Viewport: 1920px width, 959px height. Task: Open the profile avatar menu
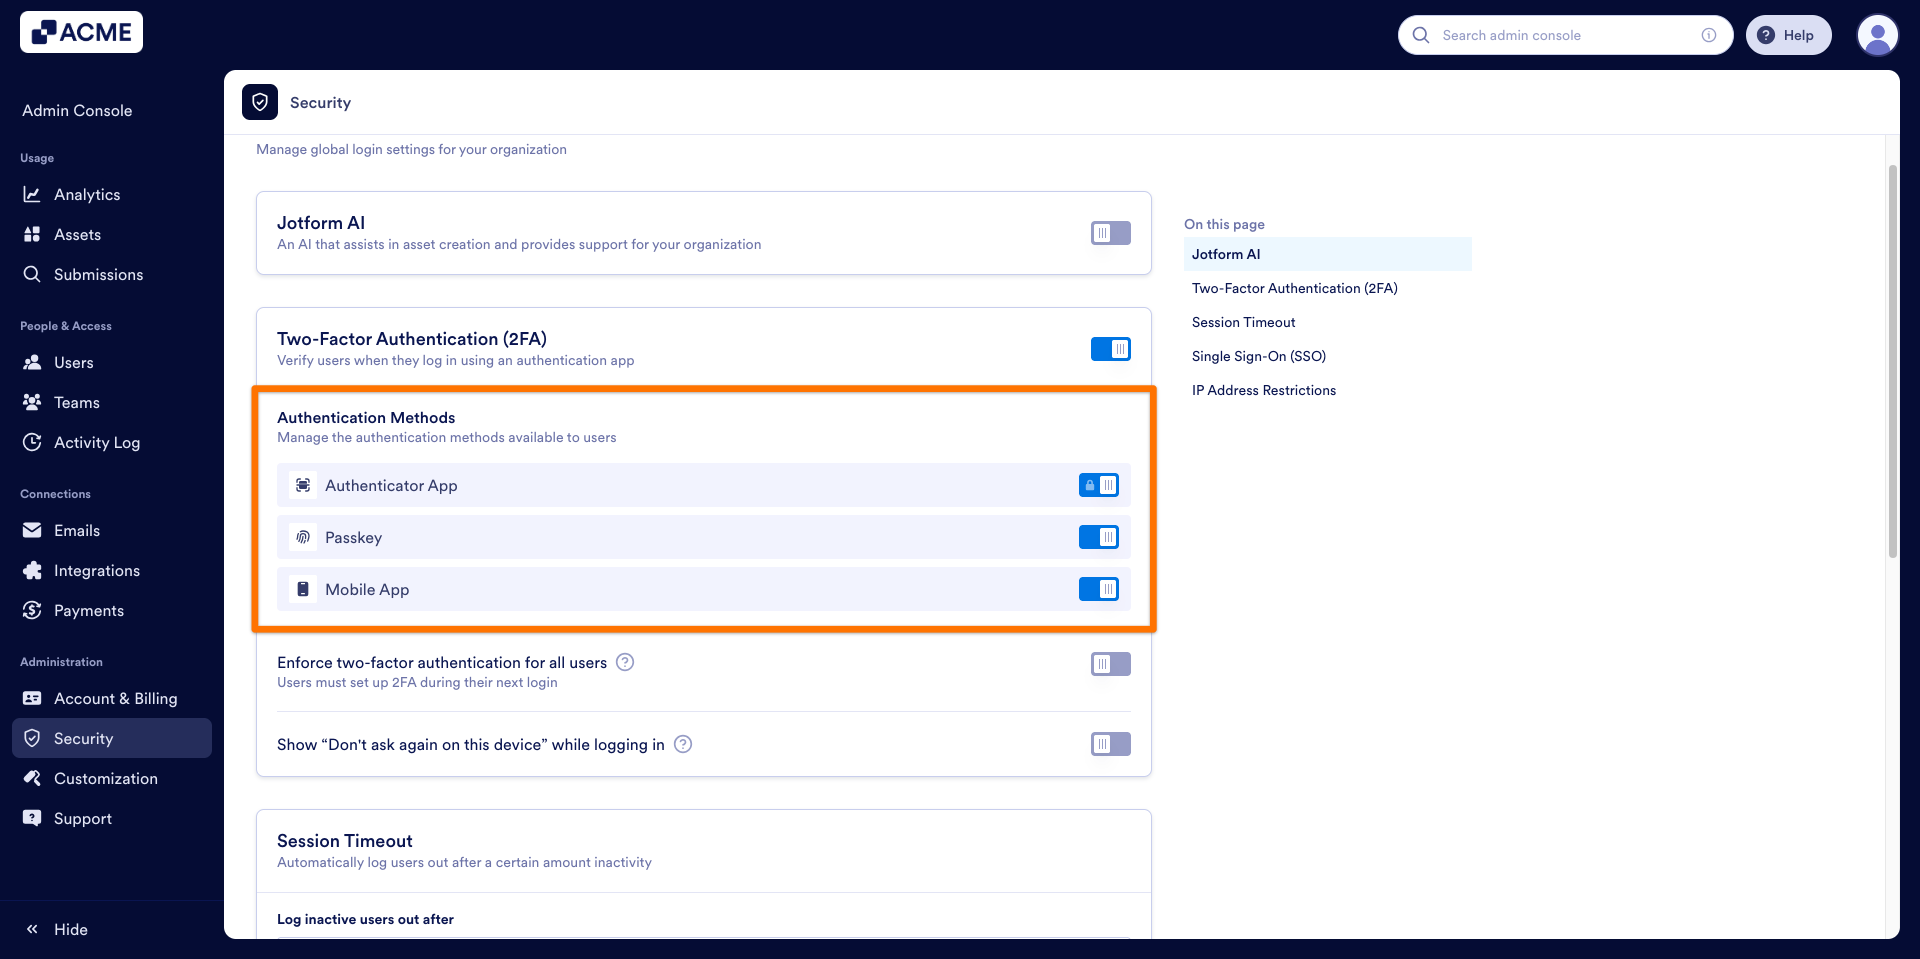[1878, 35]
